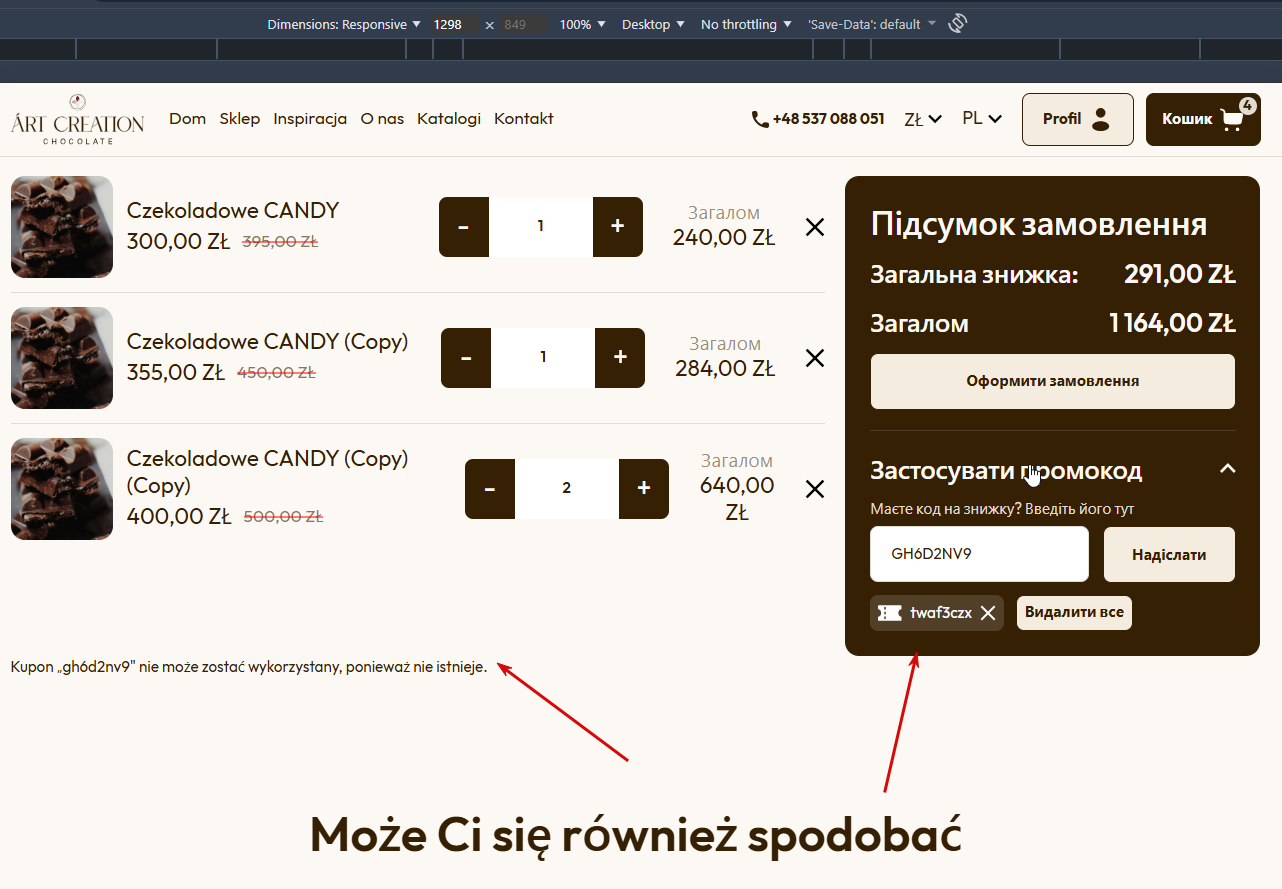Open the Profil button
Image resolution: width=1282 pixels, height=889 pixels.
point(1077,119)
